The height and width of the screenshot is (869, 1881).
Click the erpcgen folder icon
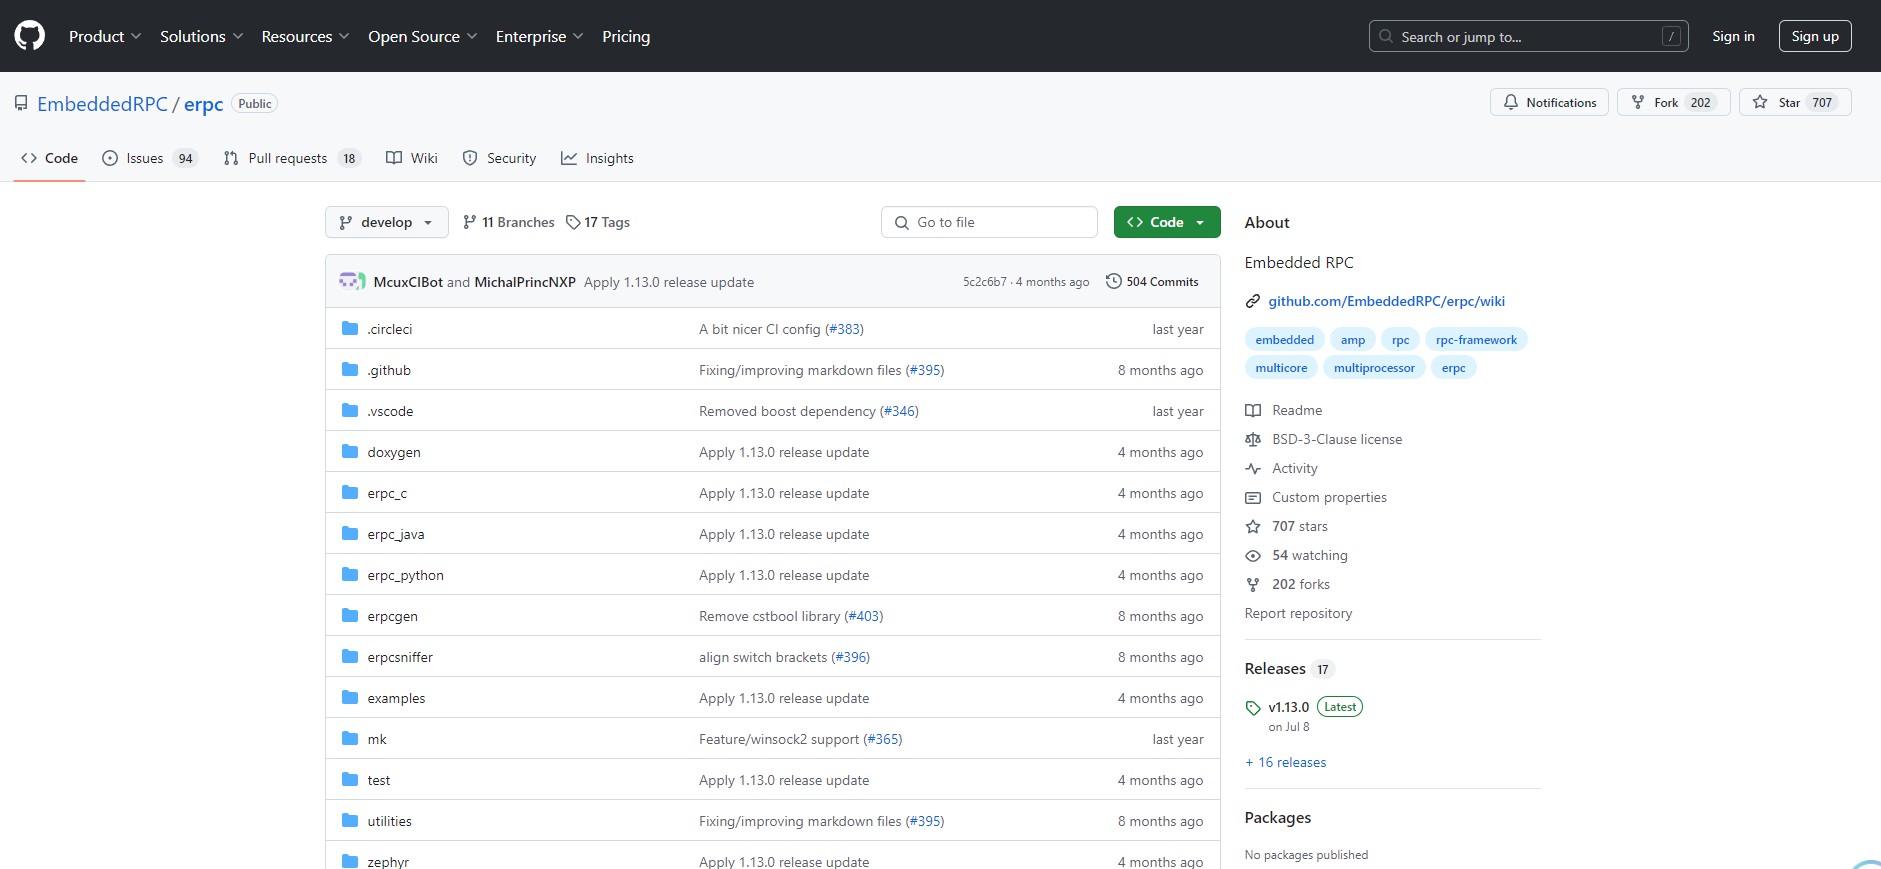coord(350,615)
